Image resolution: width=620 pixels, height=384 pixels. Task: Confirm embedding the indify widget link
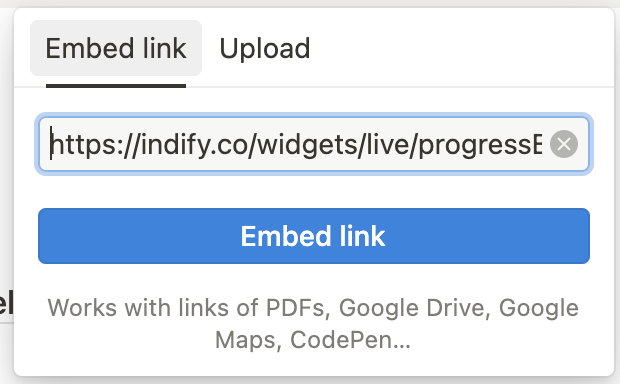point(314,236)
